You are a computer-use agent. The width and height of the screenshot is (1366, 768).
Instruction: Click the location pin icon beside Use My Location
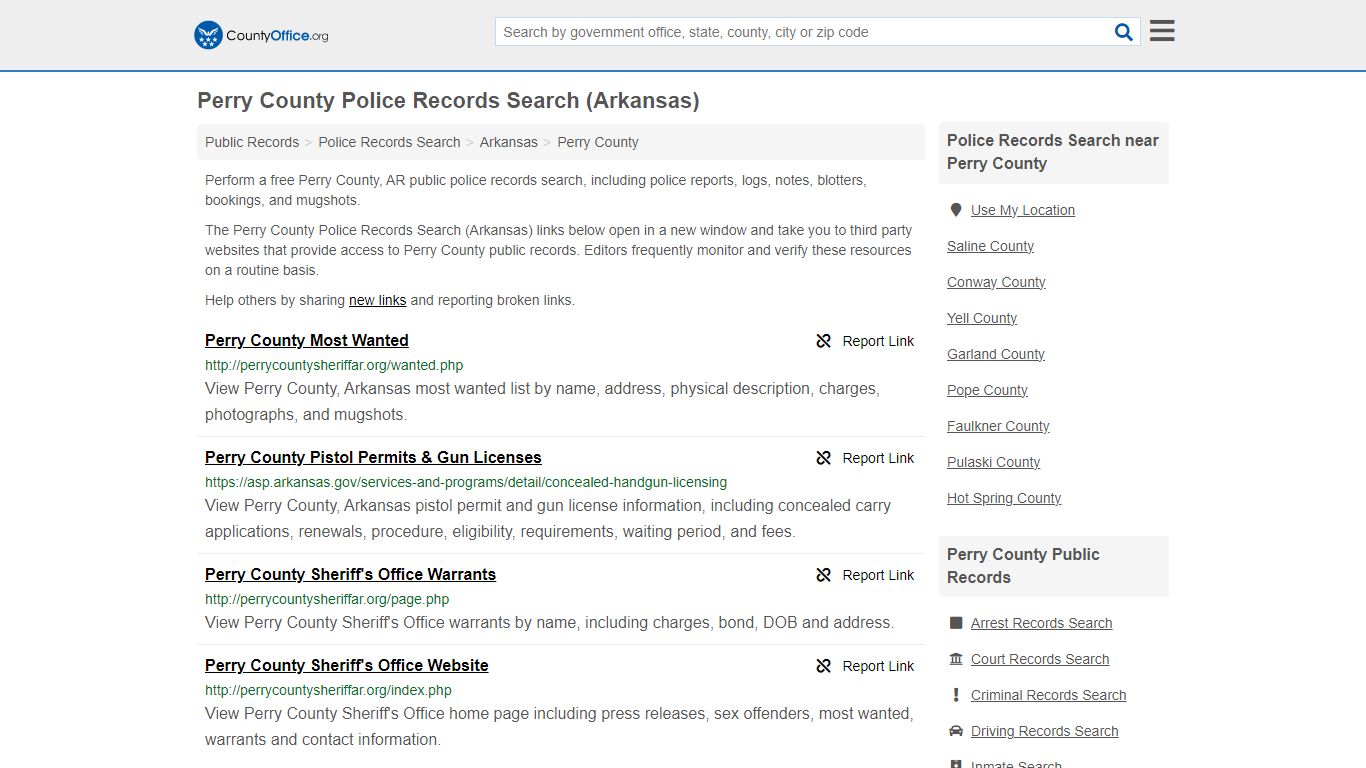pyautogui.click(x=956, y=210)
